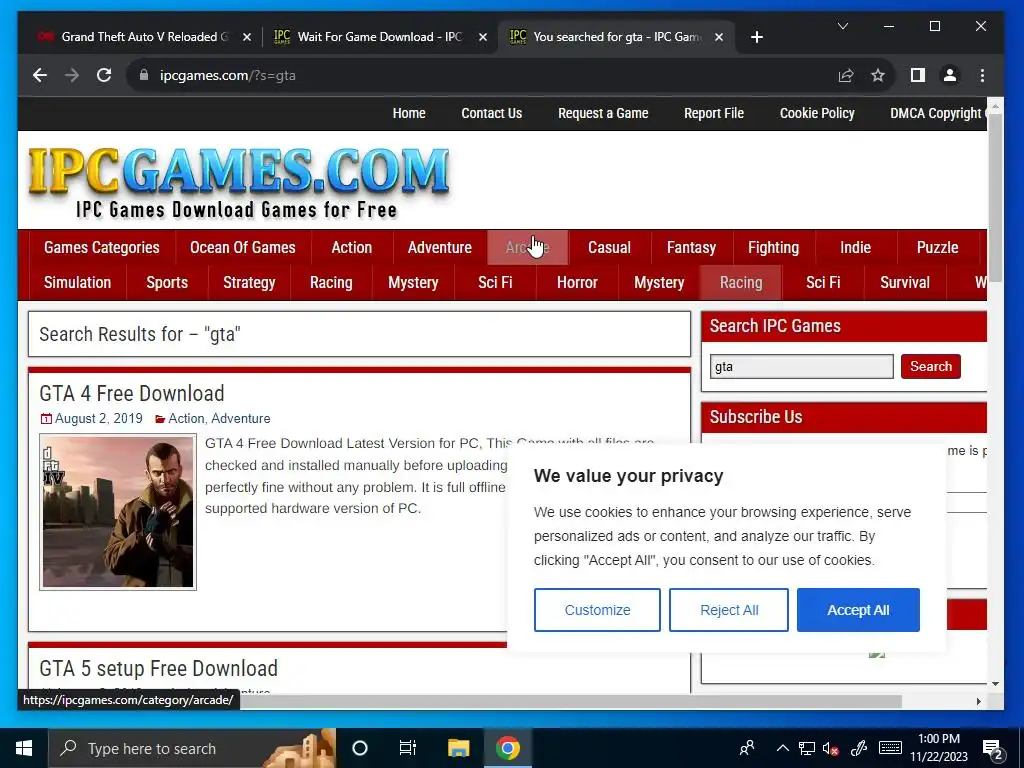Share this page using the share icon
This screenshot has width=1024, height=768.
click(x=846, y=76)
